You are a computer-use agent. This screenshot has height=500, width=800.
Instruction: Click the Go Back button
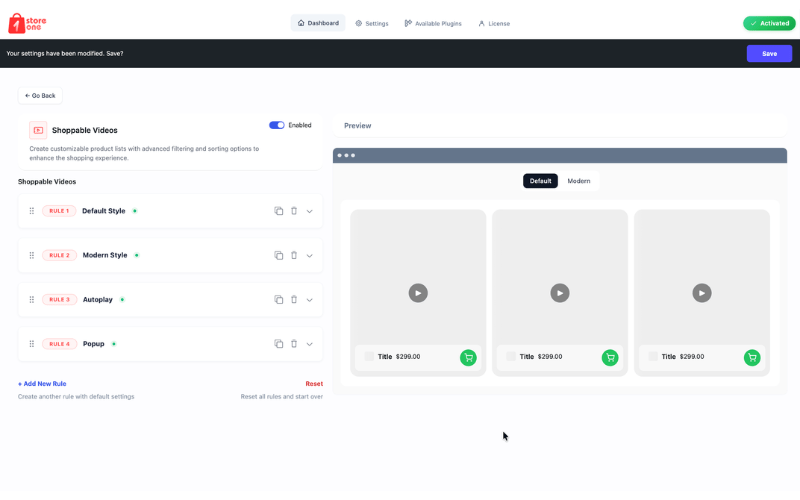pos(40,95)
